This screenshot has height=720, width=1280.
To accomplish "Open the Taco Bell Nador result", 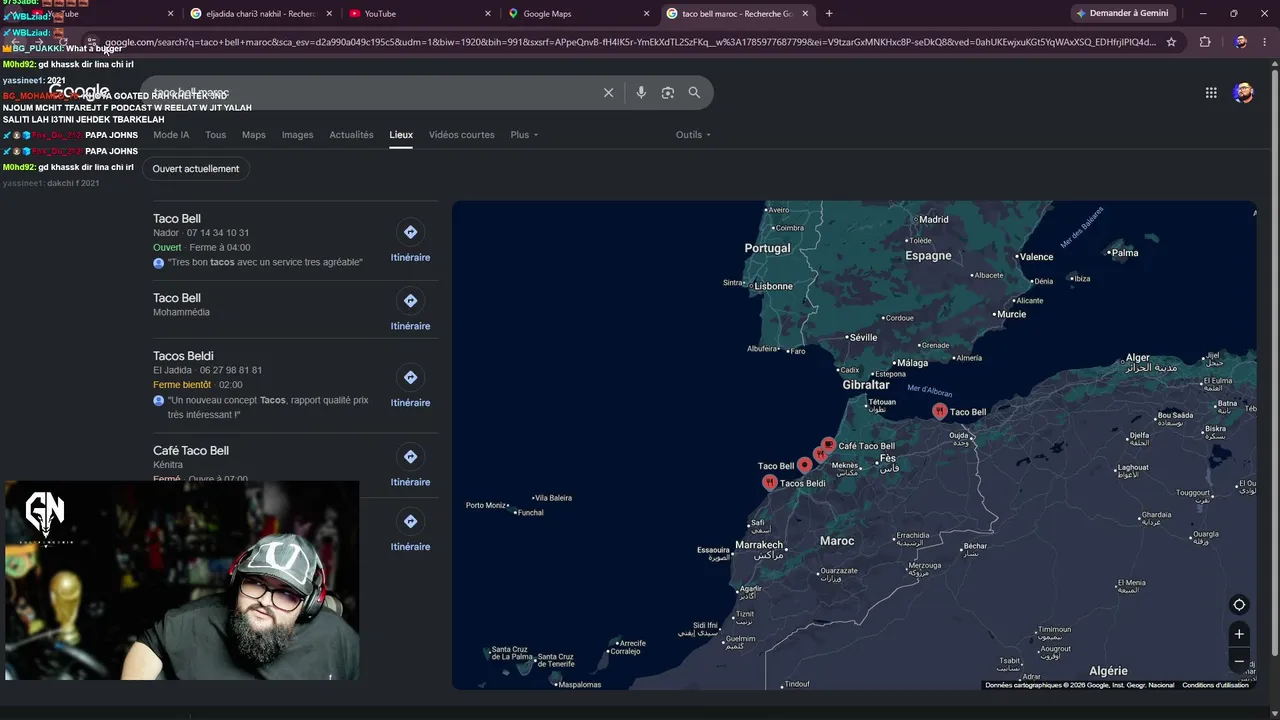I will click(x=177, y=219).
